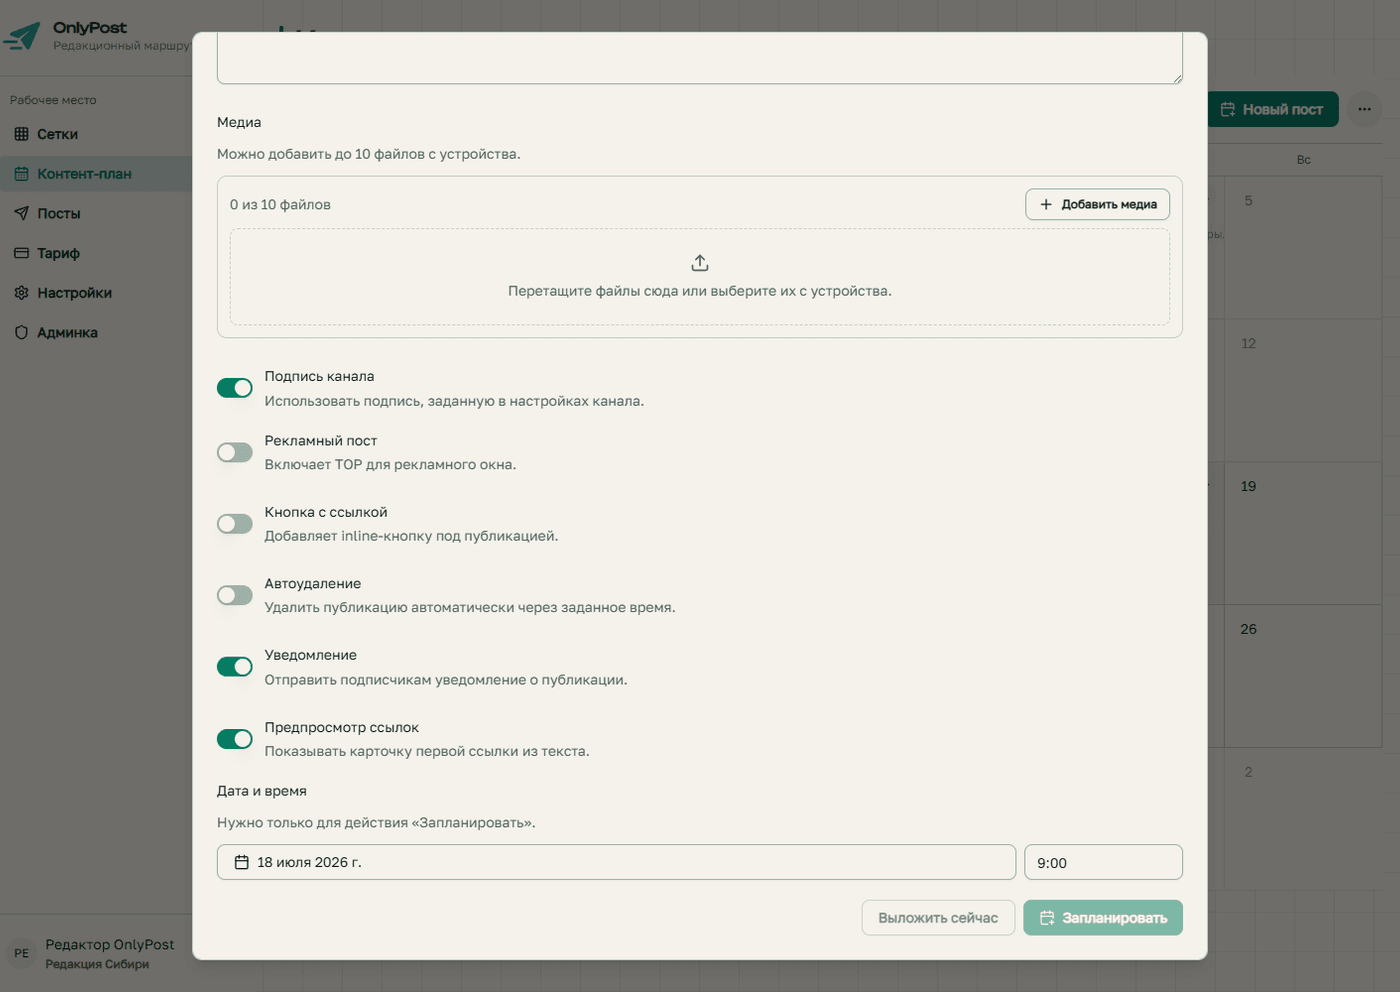Enable the Кнопка с ссылкой toggle
The height and width of the screenshot is (992, 1400).
[235, 524]
